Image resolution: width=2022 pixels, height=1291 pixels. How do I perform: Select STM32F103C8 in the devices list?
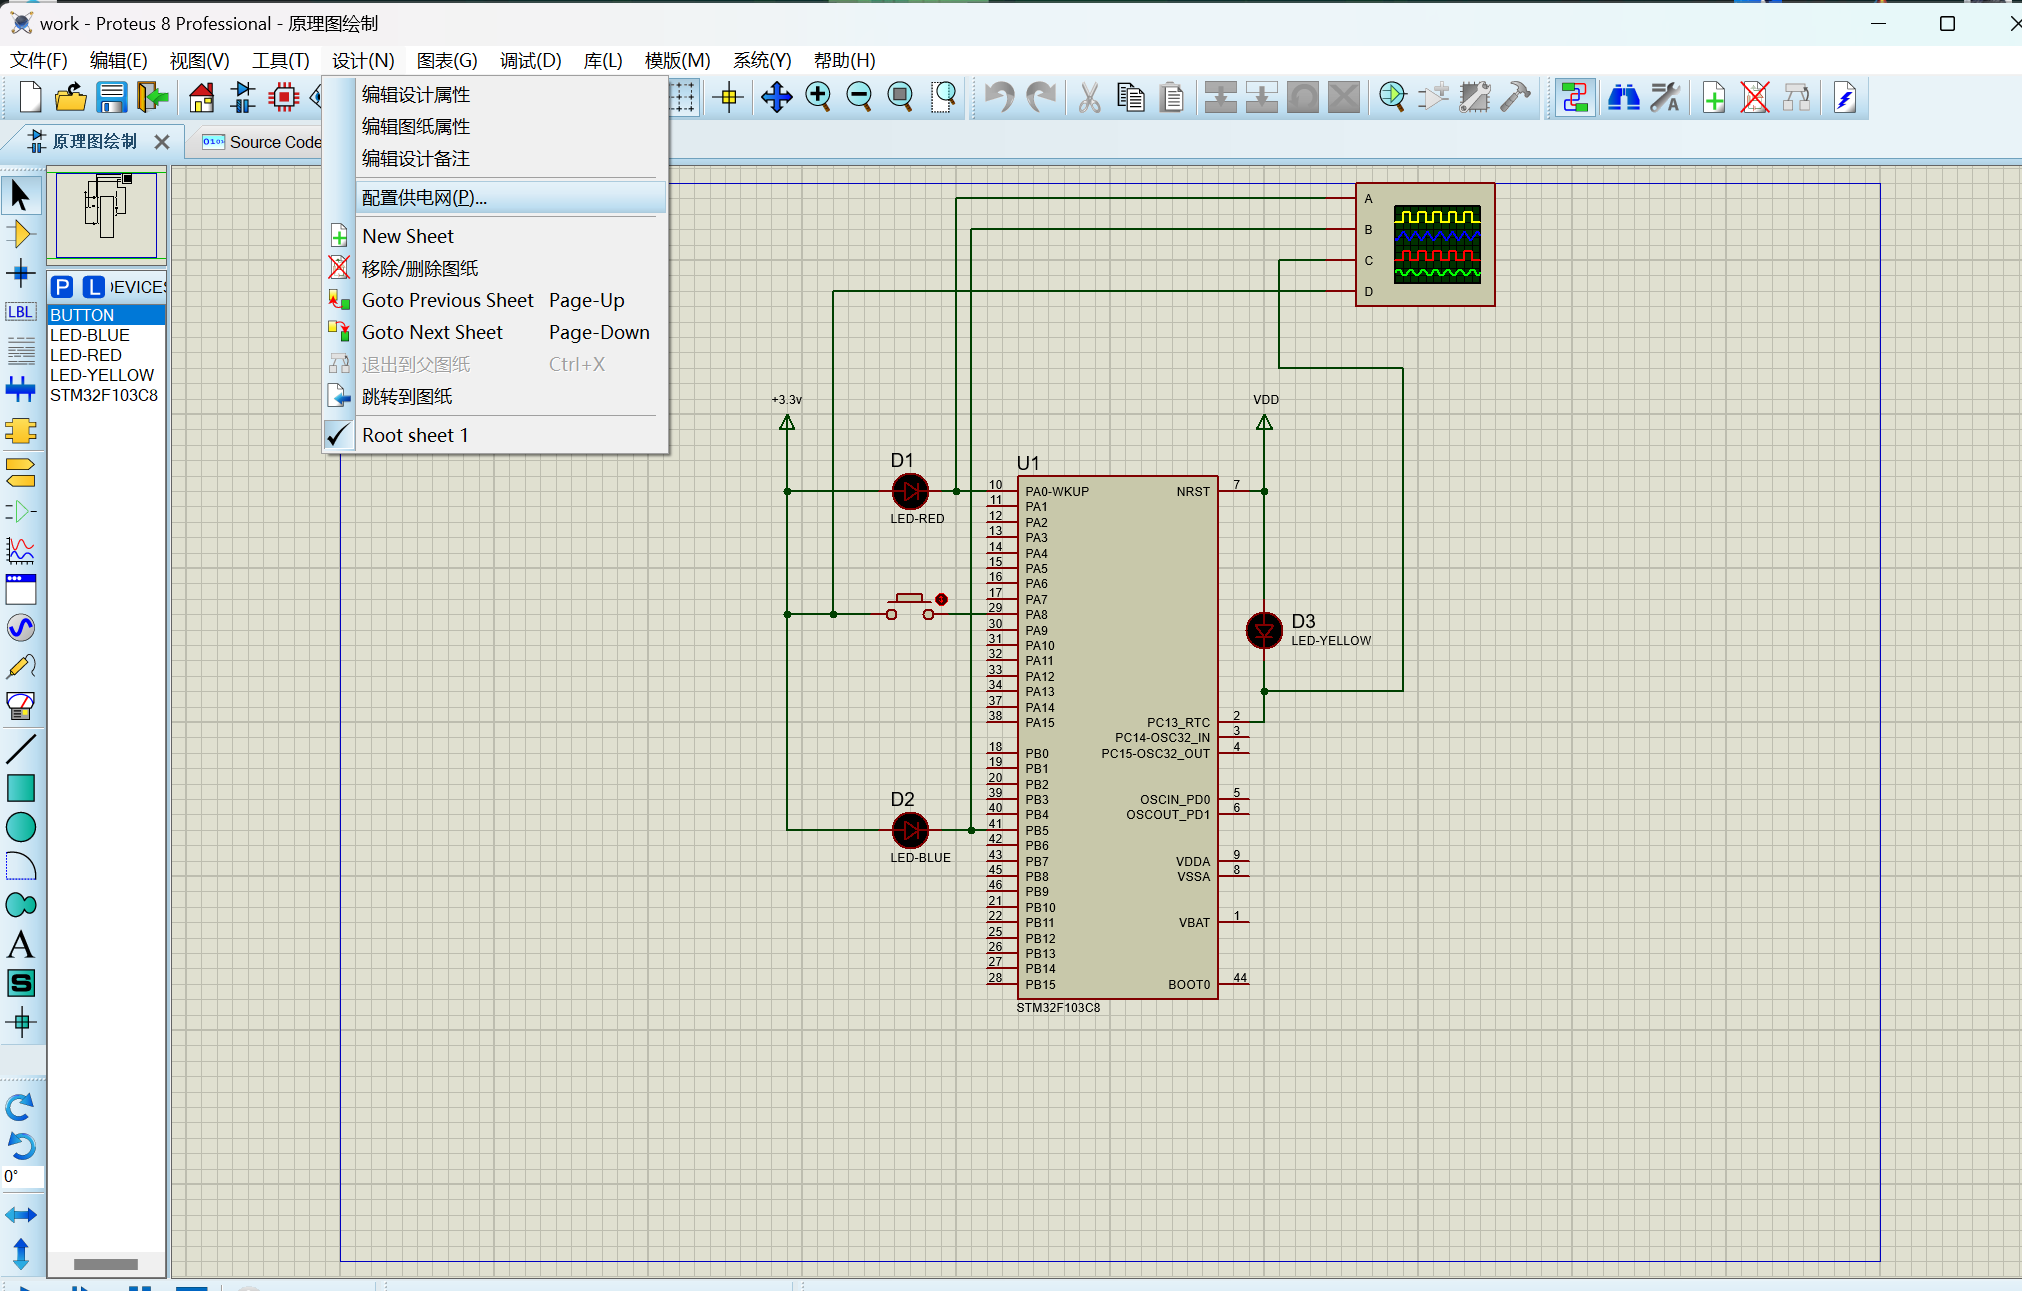pos(106,395)
